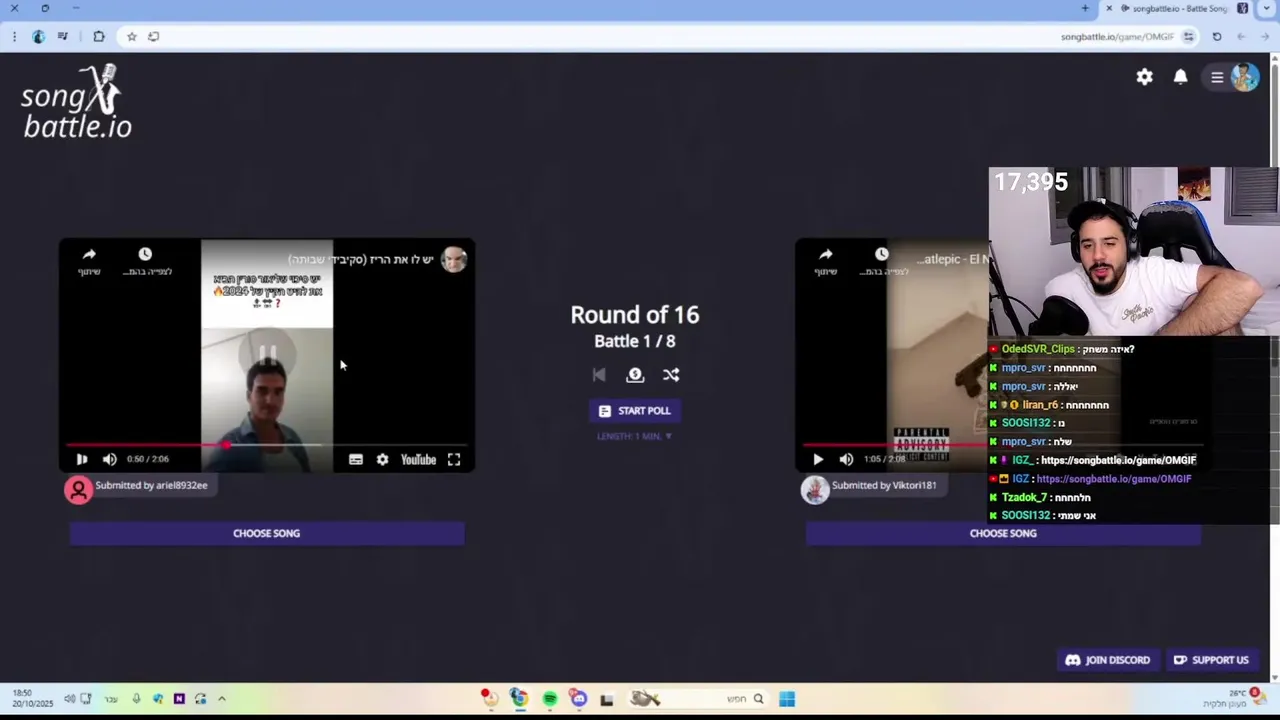Open the weather widget on taskbar

(x=1237, y=698)
